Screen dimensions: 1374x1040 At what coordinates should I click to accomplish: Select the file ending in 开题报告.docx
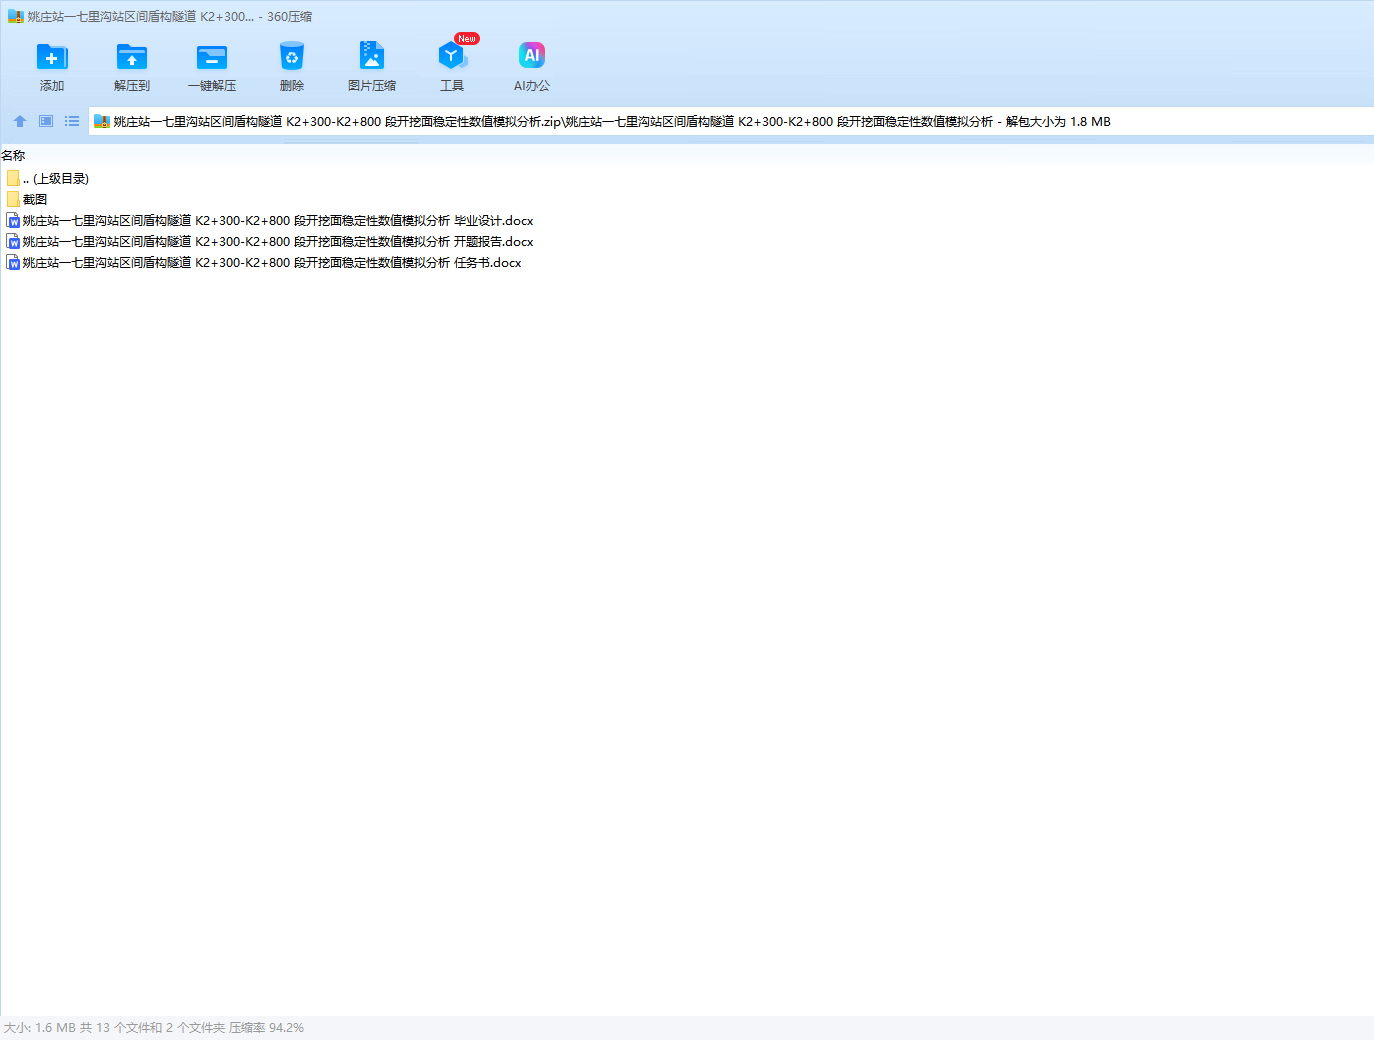[x=278, y=242]
